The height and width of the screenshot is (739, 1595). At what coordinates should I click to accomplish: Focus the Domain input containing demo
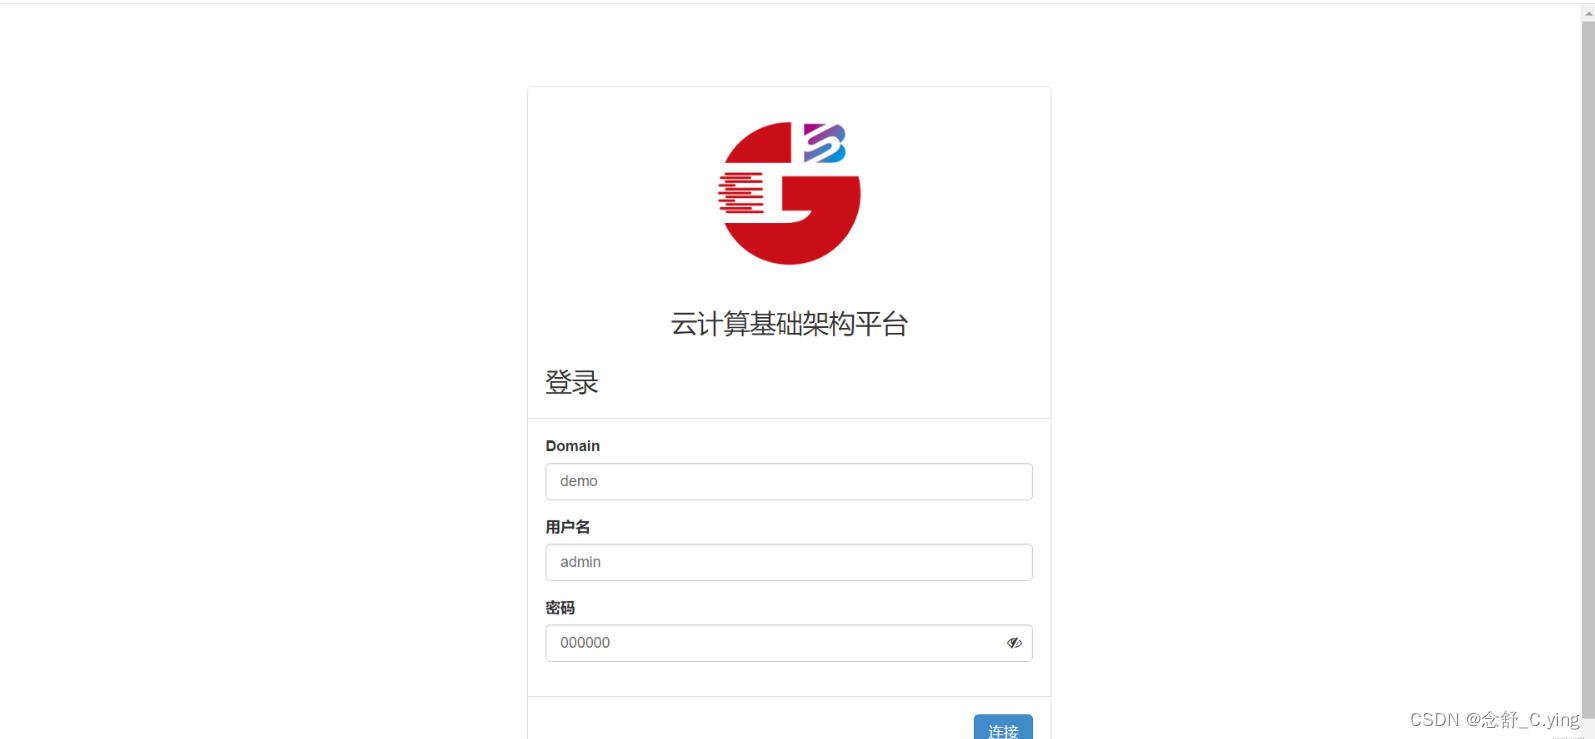click(789, 481)
